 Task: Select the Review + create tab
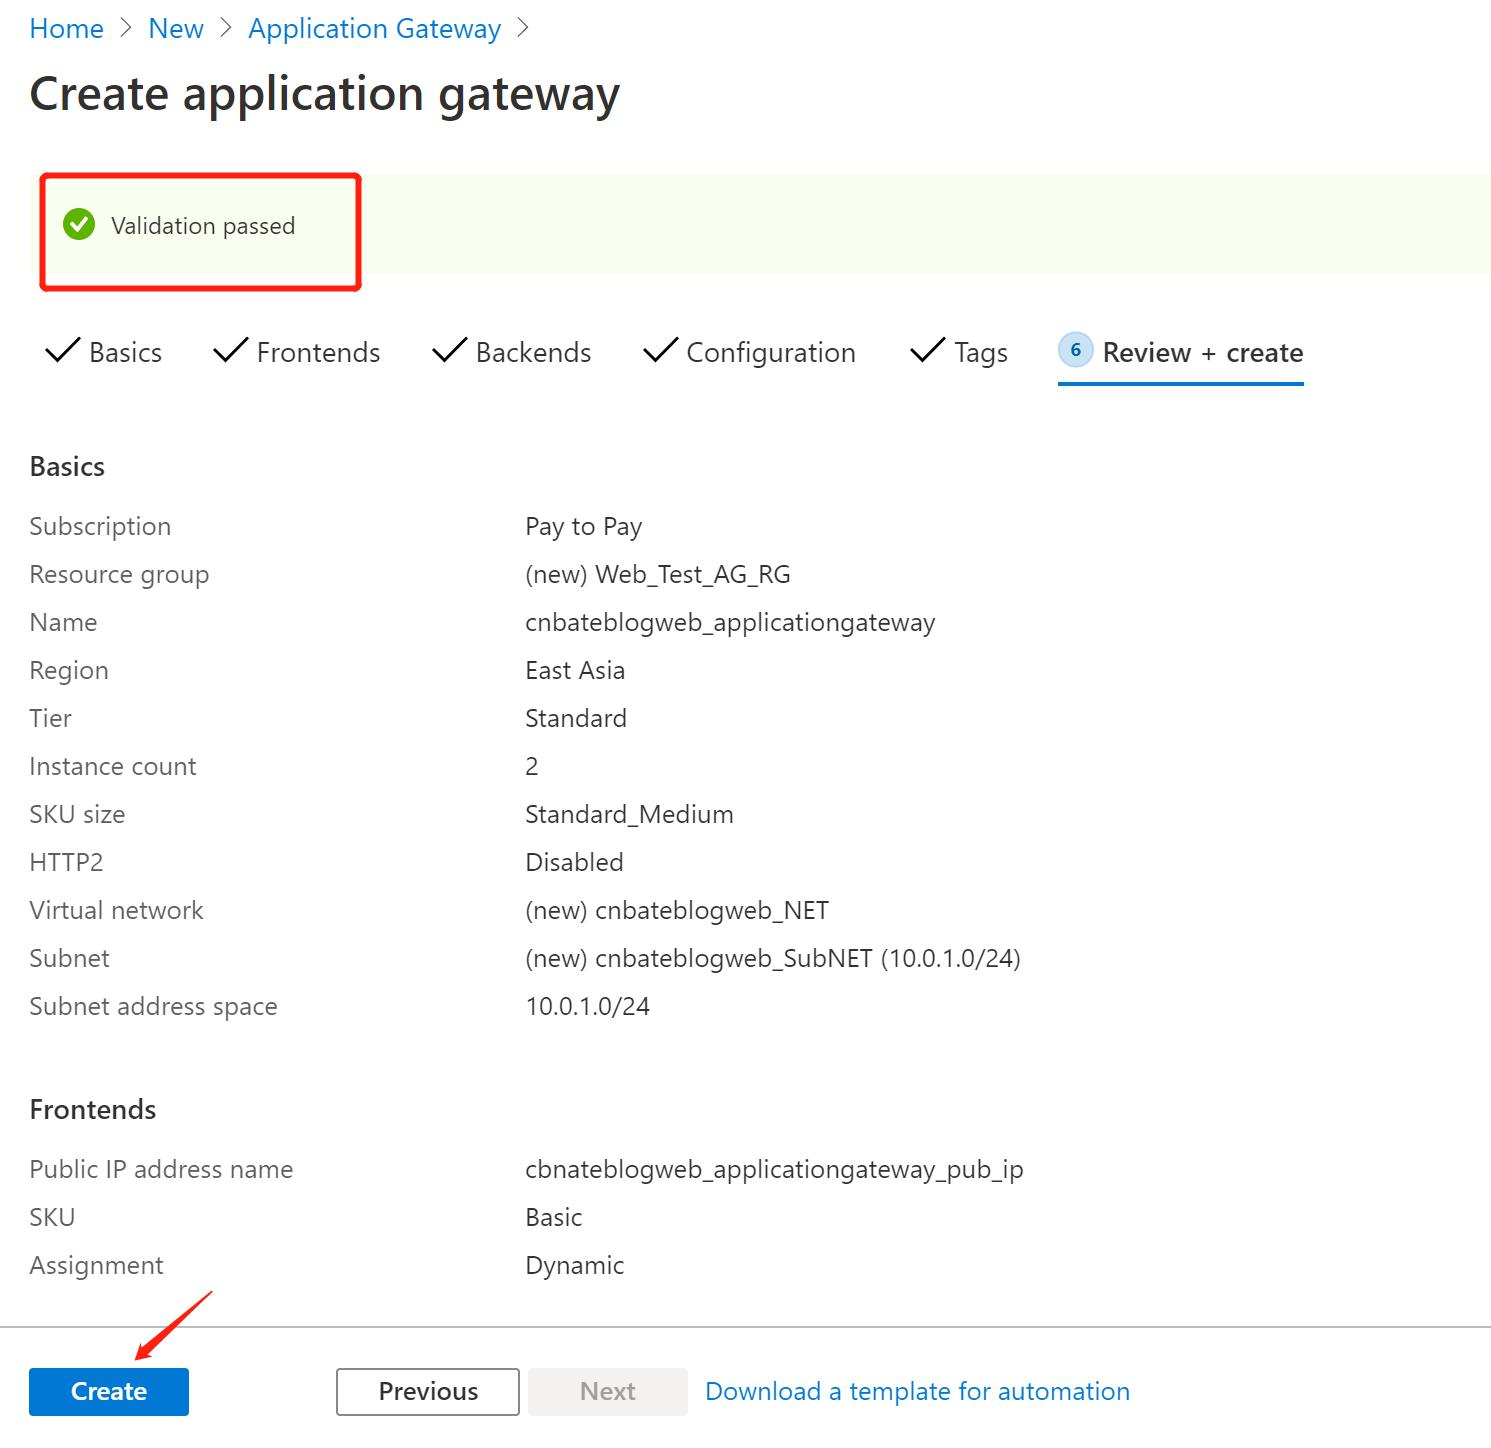1203,352
